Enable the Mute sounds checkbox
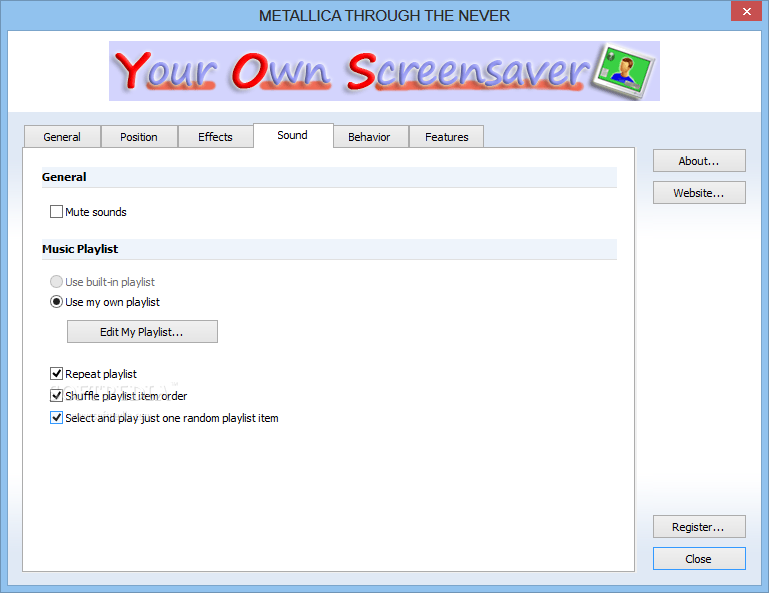This screenshot has width=769, height=593. click(x=56, y=212)
